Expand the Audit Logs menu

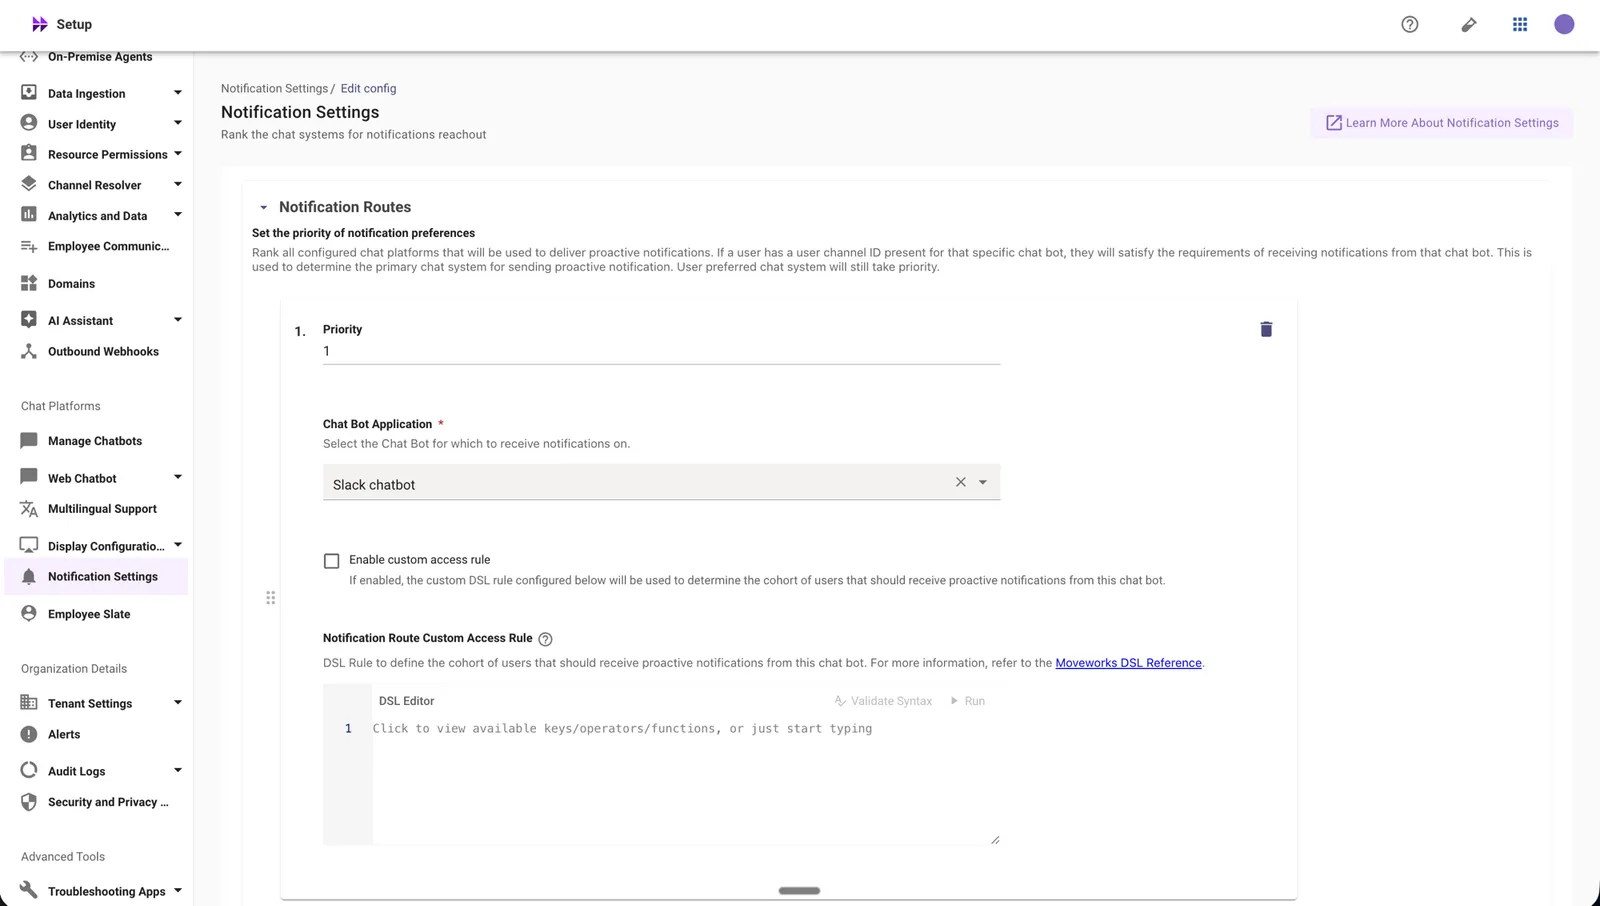coord(178,770)
